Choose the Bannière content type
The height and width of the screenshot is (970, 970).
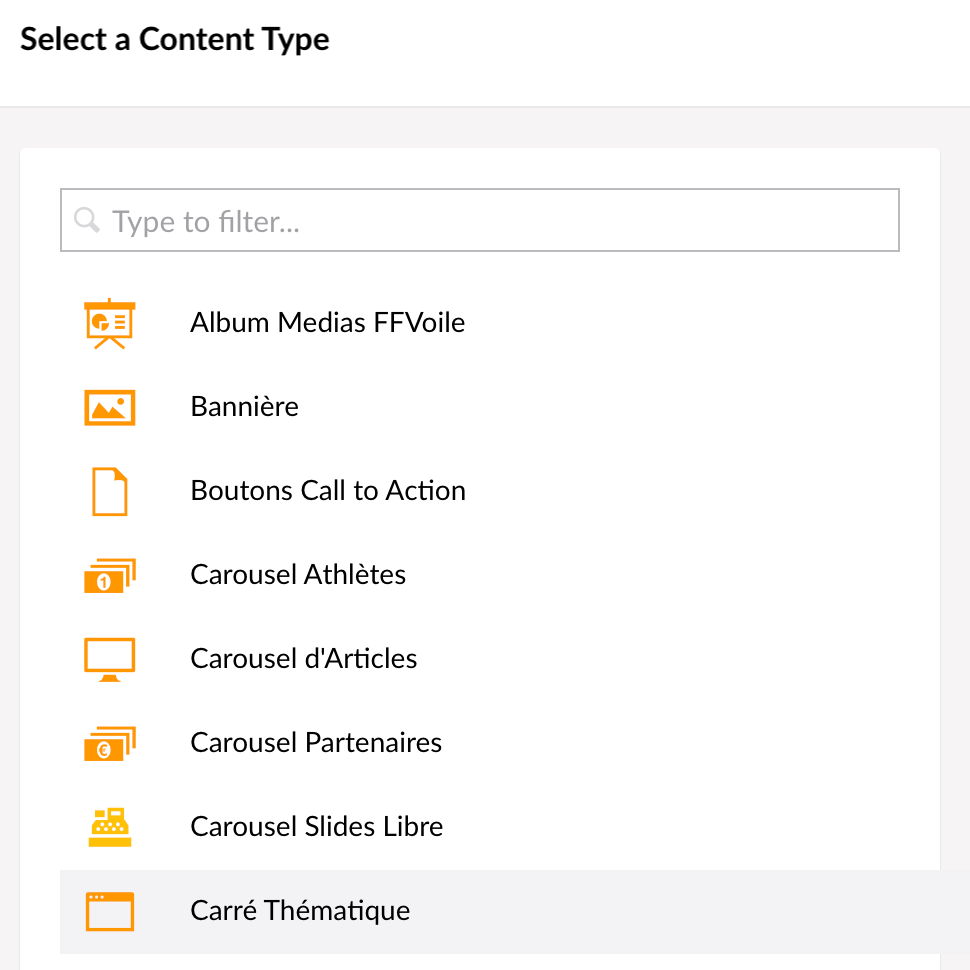pyautogui.click(x=244, y=407)
